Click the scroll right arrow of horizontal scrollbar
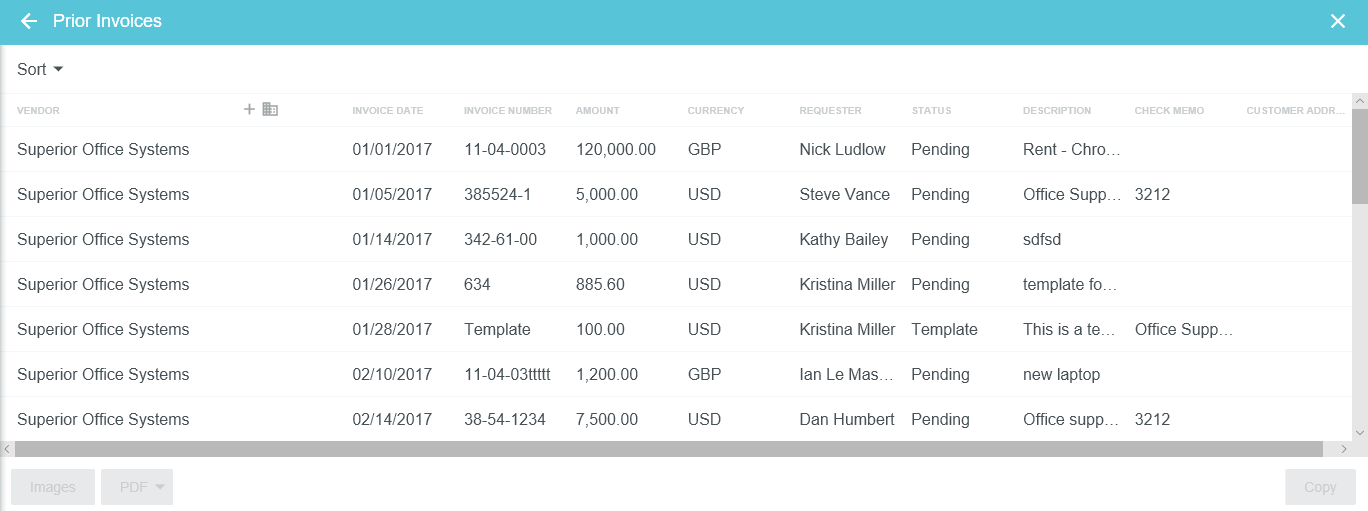 1343,450
